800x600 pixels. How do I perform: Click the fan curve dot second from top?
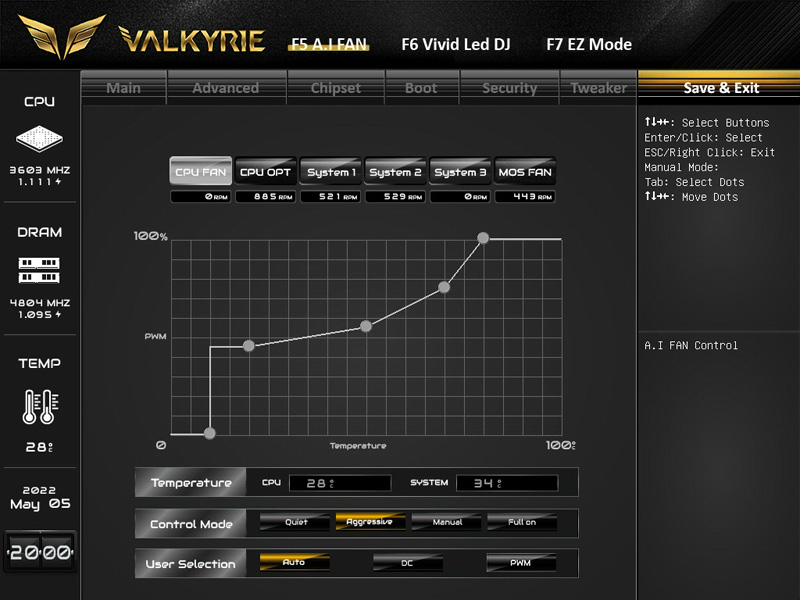point(444,287)
